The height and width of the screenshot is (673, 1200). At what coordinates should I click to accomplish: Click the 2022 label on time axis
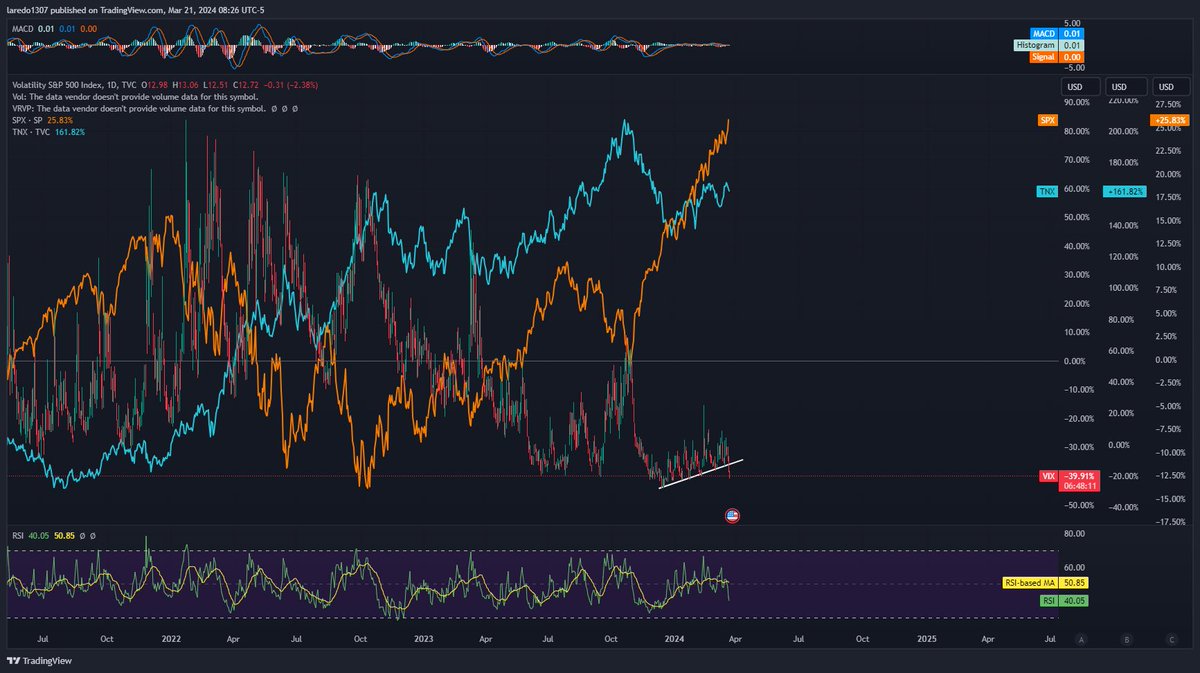coord(171,637)
